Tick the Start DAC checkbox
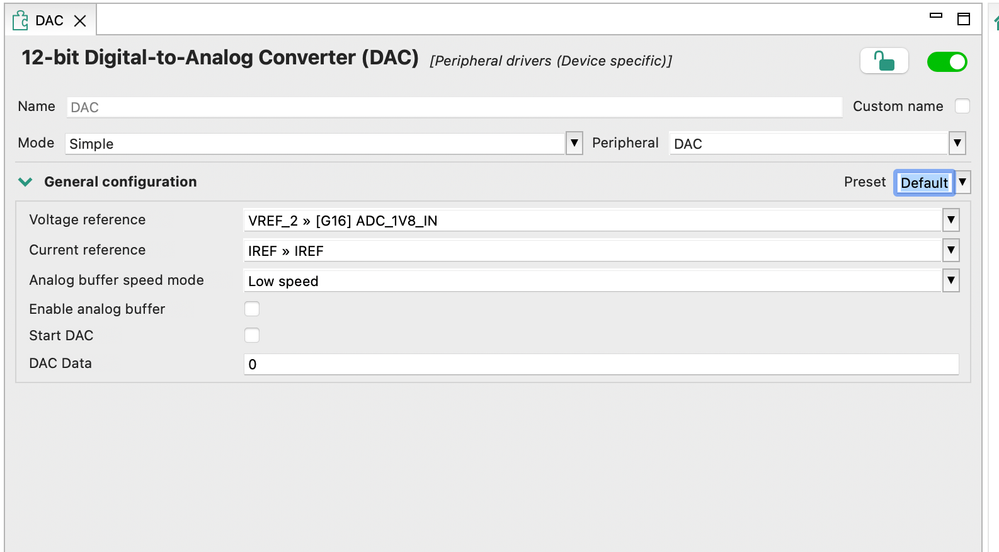Image resolution: width=999 pixels, height=552 pixels. pos(252,335)
